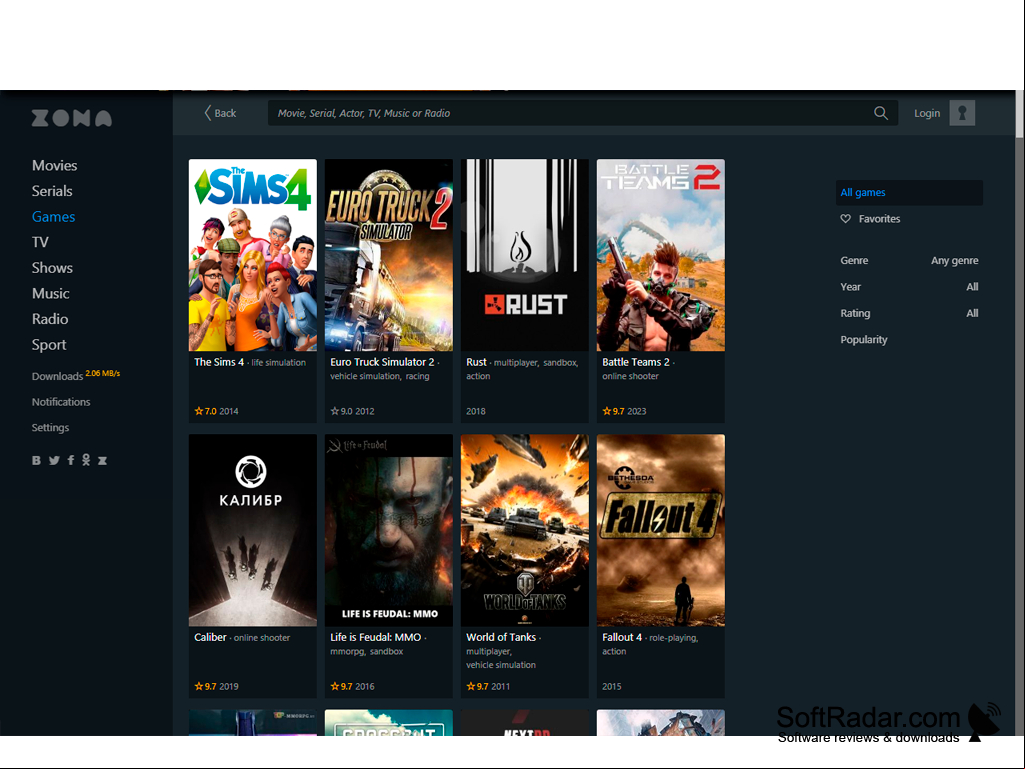
Task: Open the Year filter dropdown
Action: 909,287
